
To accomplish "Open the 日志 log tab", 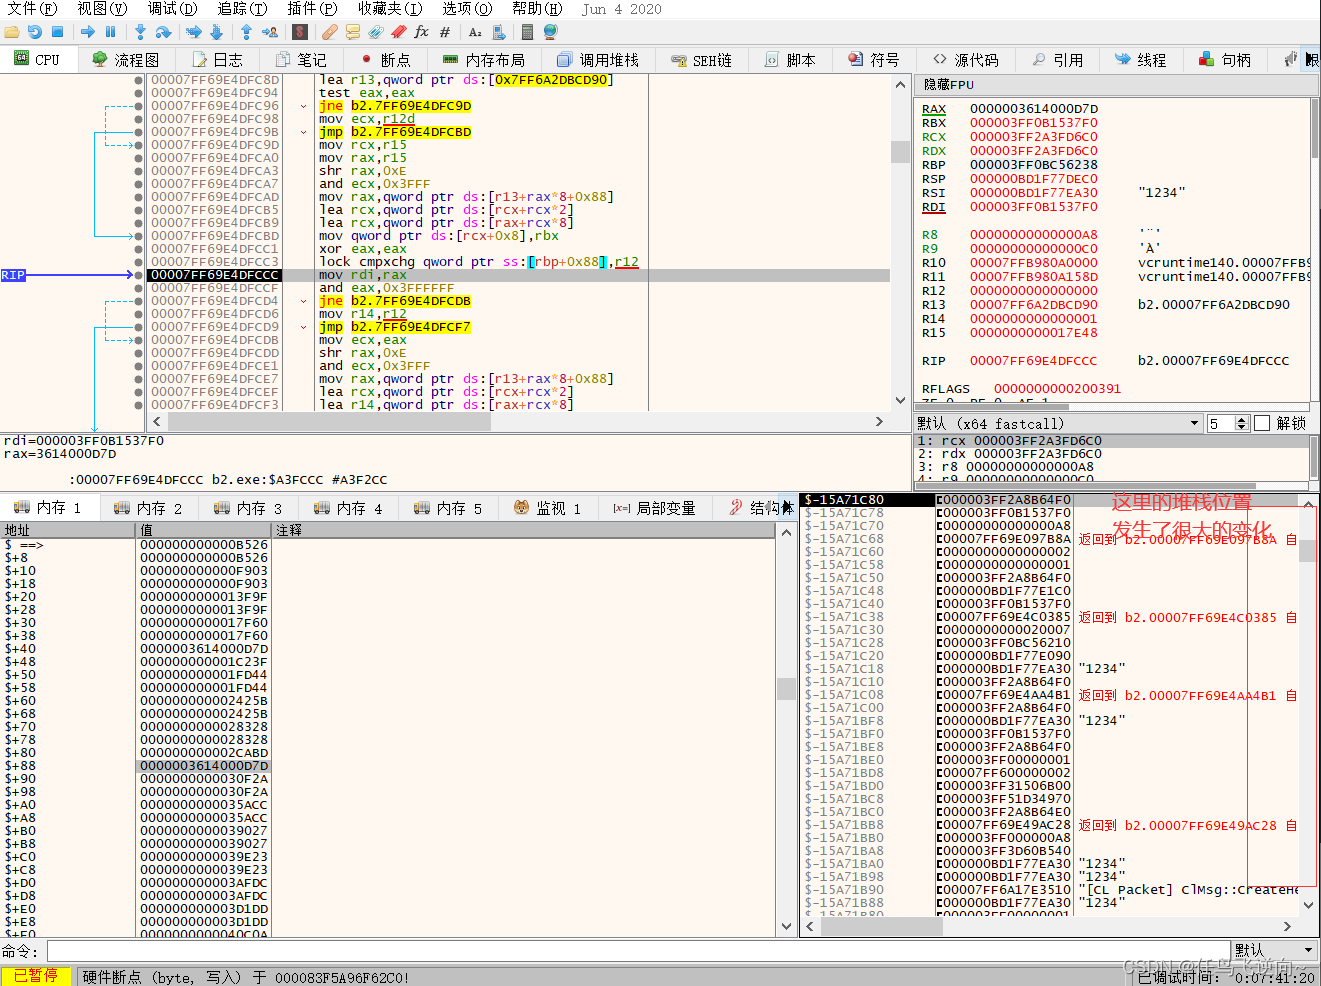I will point(217,59).
